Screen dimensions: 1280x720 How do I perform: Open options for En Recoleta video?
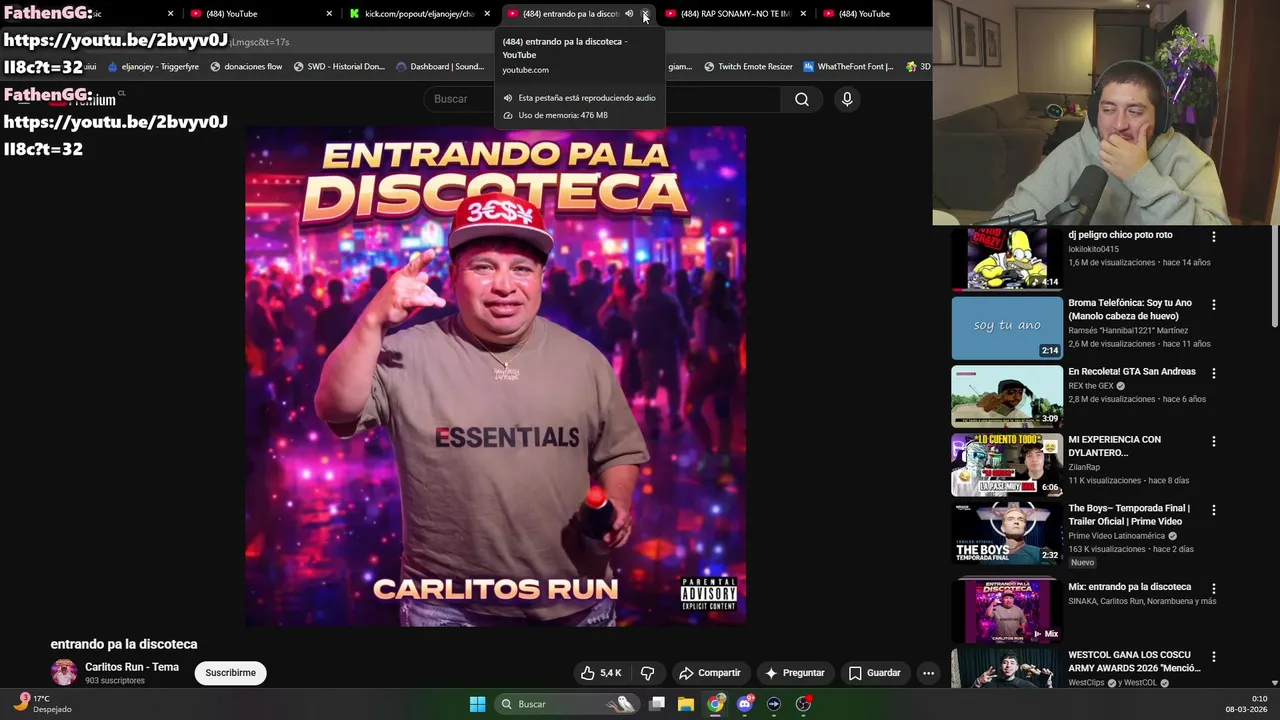[x=1214, y=373]
